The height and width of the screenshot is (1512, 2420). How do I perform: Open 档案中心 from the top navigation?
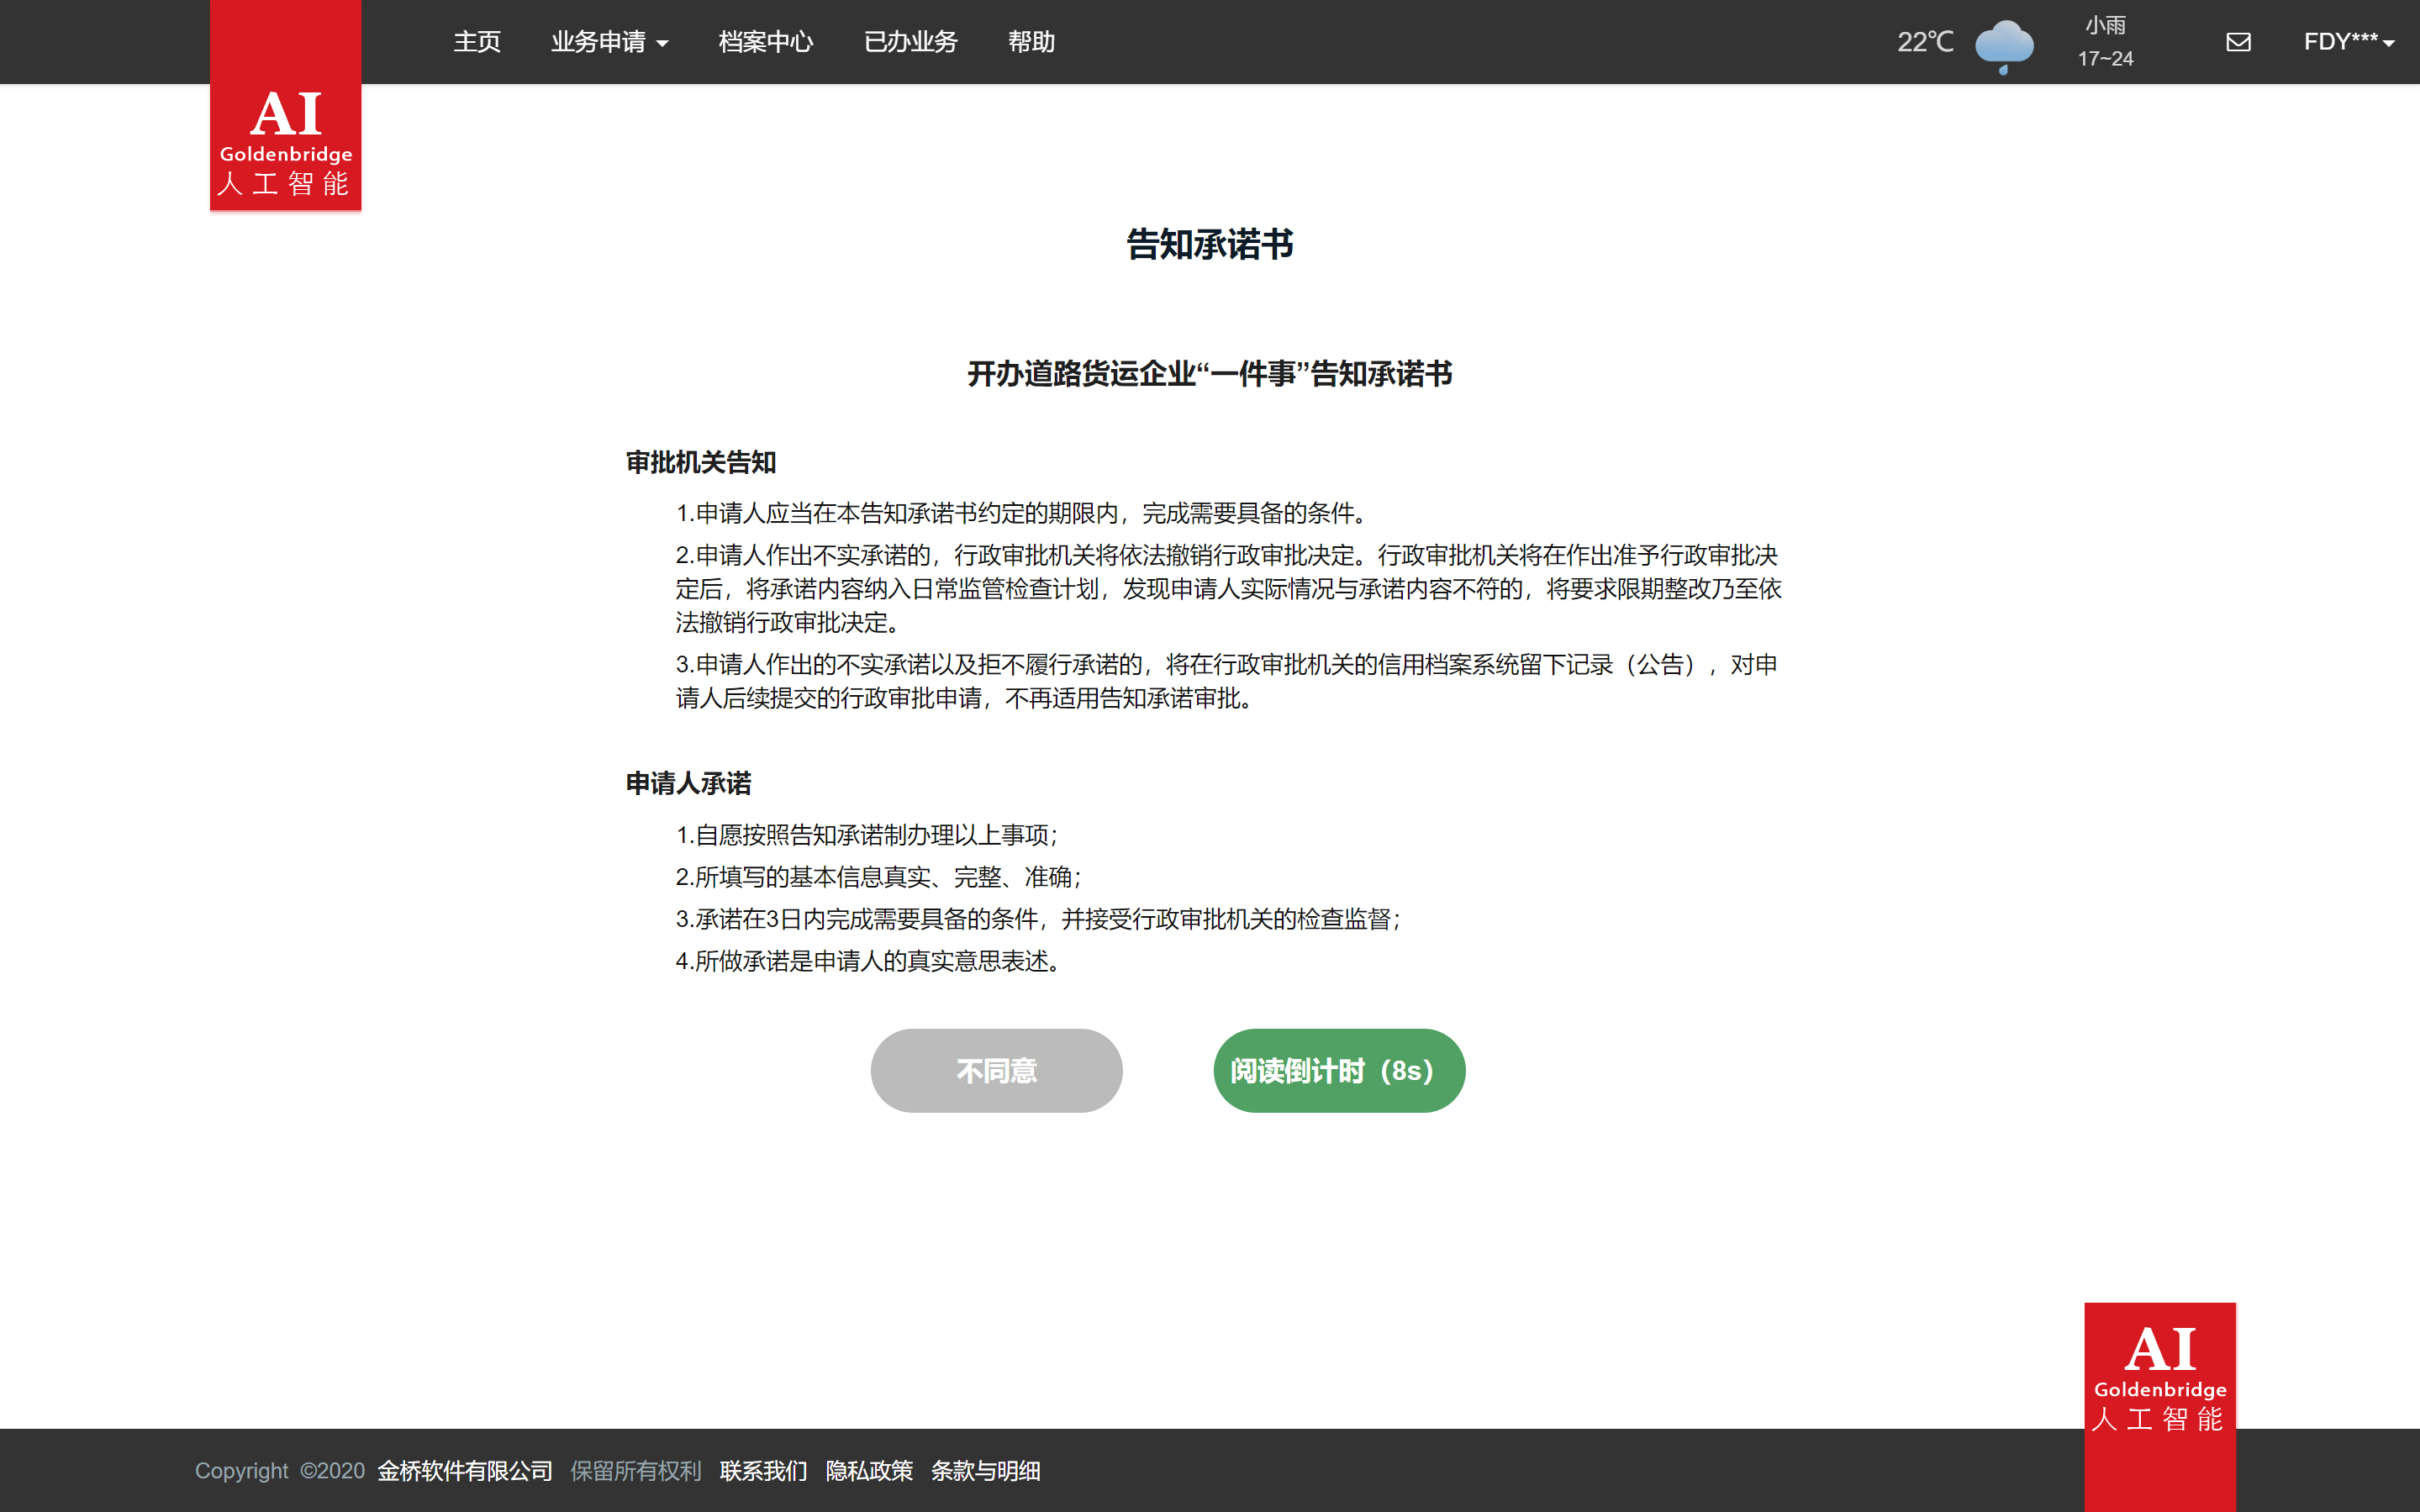tap(765, 42)
